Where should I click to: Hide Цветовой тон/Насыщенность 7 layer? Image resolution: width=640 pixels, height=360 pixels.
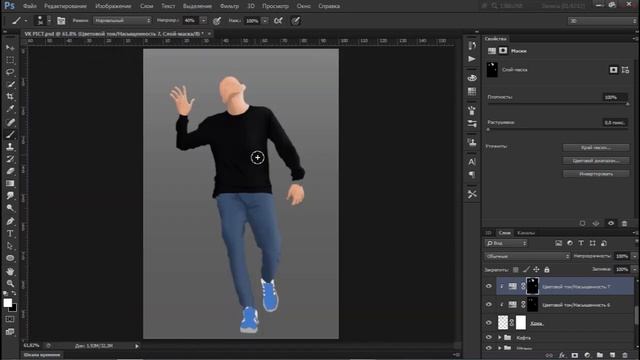pyautogui.click(x=489, y=287)
